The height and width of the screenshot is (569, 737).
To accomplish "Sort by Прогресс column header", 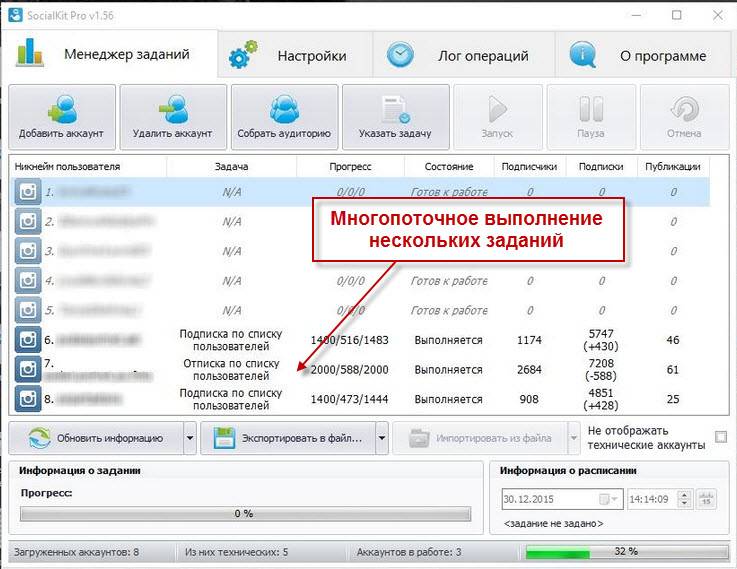I will pos(350,166).
